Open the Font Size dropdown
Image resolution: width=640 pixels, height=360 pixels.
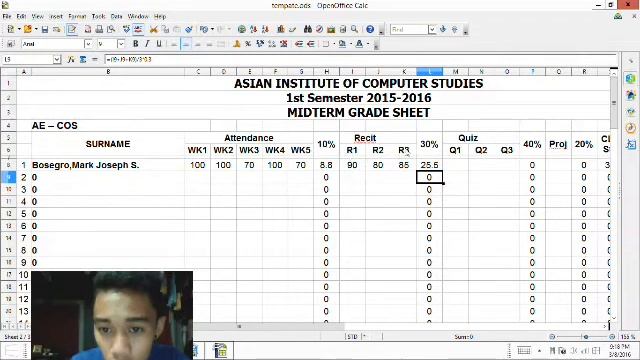(121, 44)
